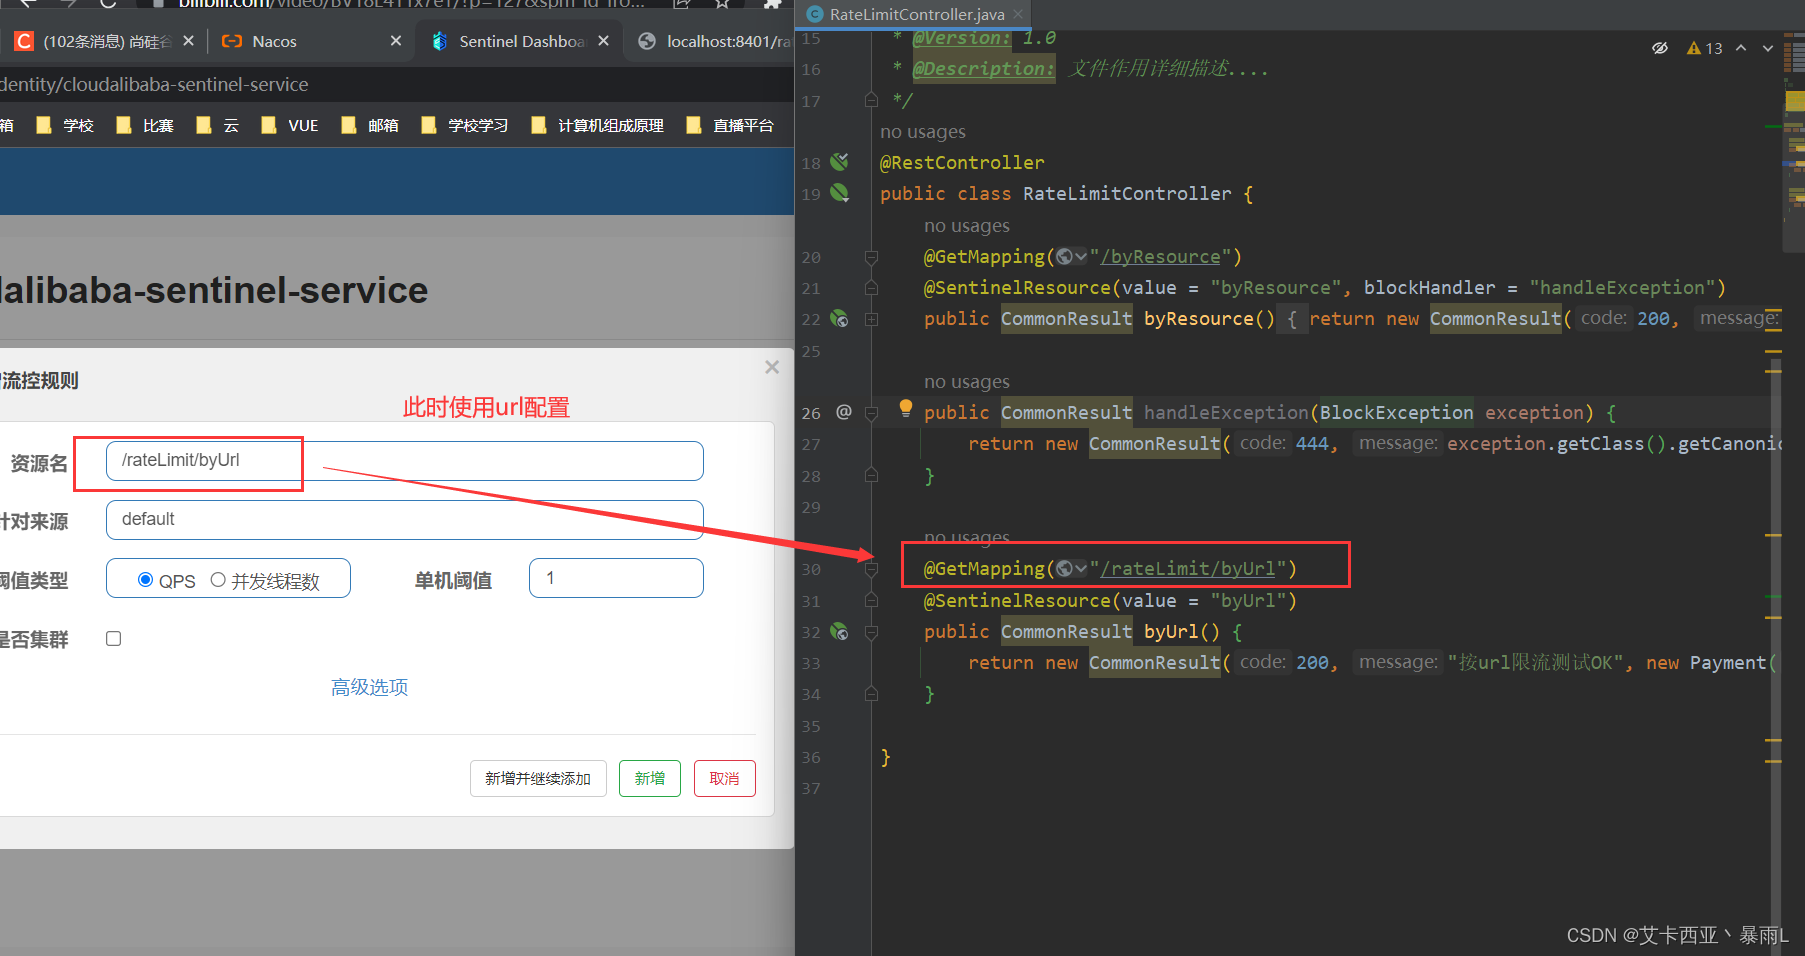The width and height of the screenshot is (1805, 956).
Task: Click the @ gutter icon on line 26
Action: tap(844, 412)
